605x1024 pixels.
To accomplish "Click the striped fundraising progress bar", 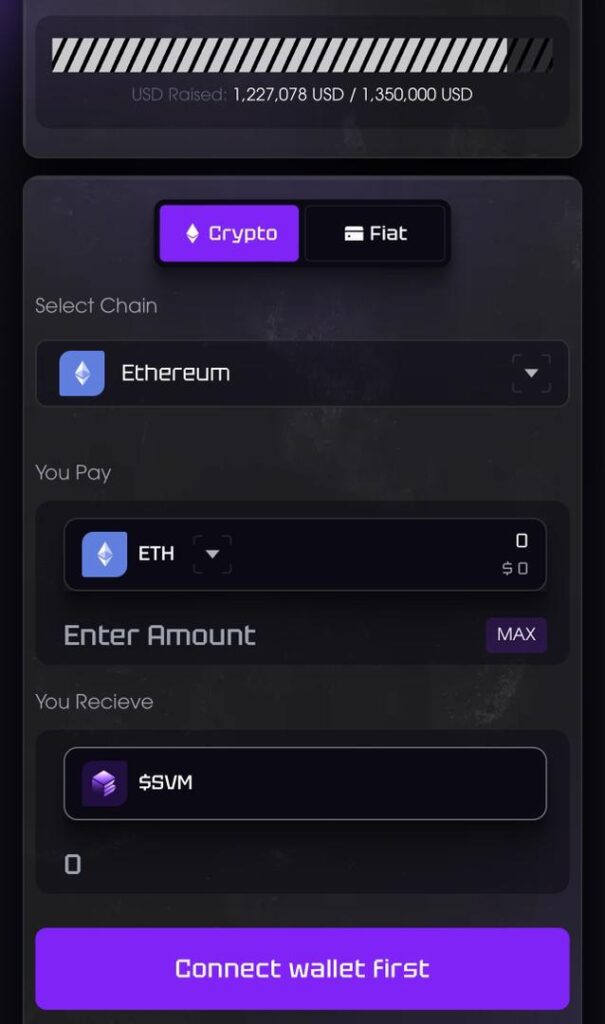I will (302, 55).
